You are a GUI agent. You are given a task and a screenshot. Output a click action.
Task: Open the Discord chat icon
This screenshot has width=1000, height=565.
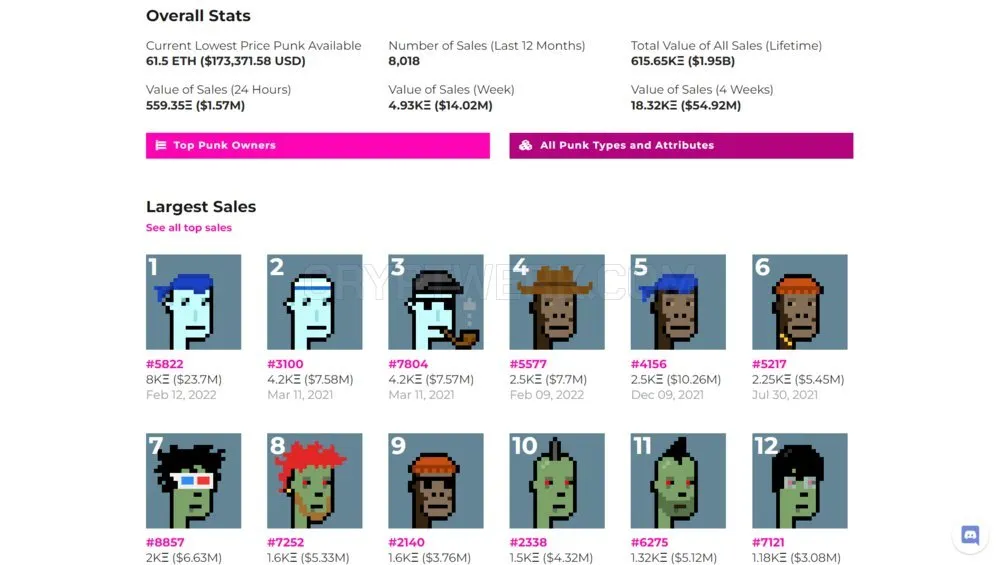tap(969, 535)
